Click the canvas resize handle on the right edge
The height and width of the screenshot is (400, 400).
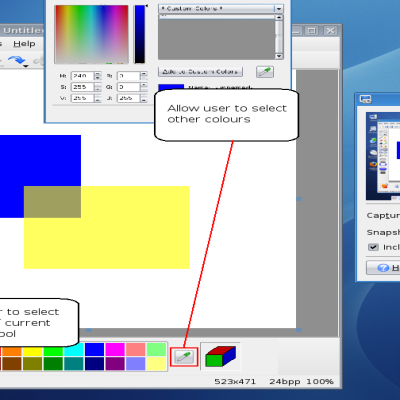pos(299,199)
